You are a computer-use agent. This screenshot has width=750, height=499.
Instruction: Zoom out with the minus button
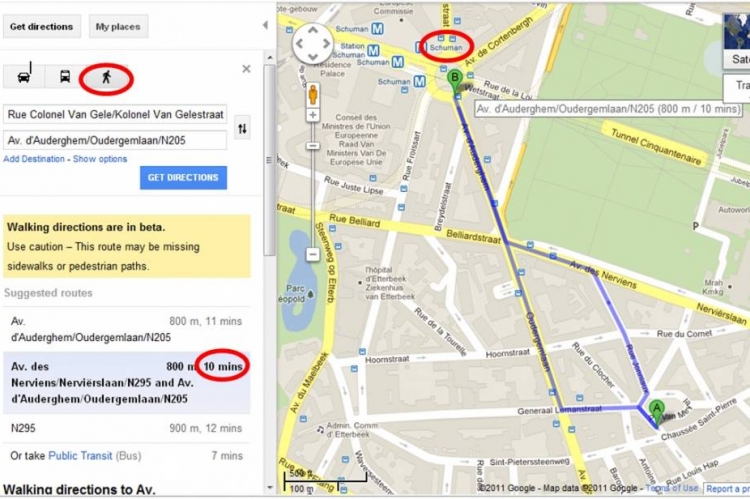click(x=313, y=254)
